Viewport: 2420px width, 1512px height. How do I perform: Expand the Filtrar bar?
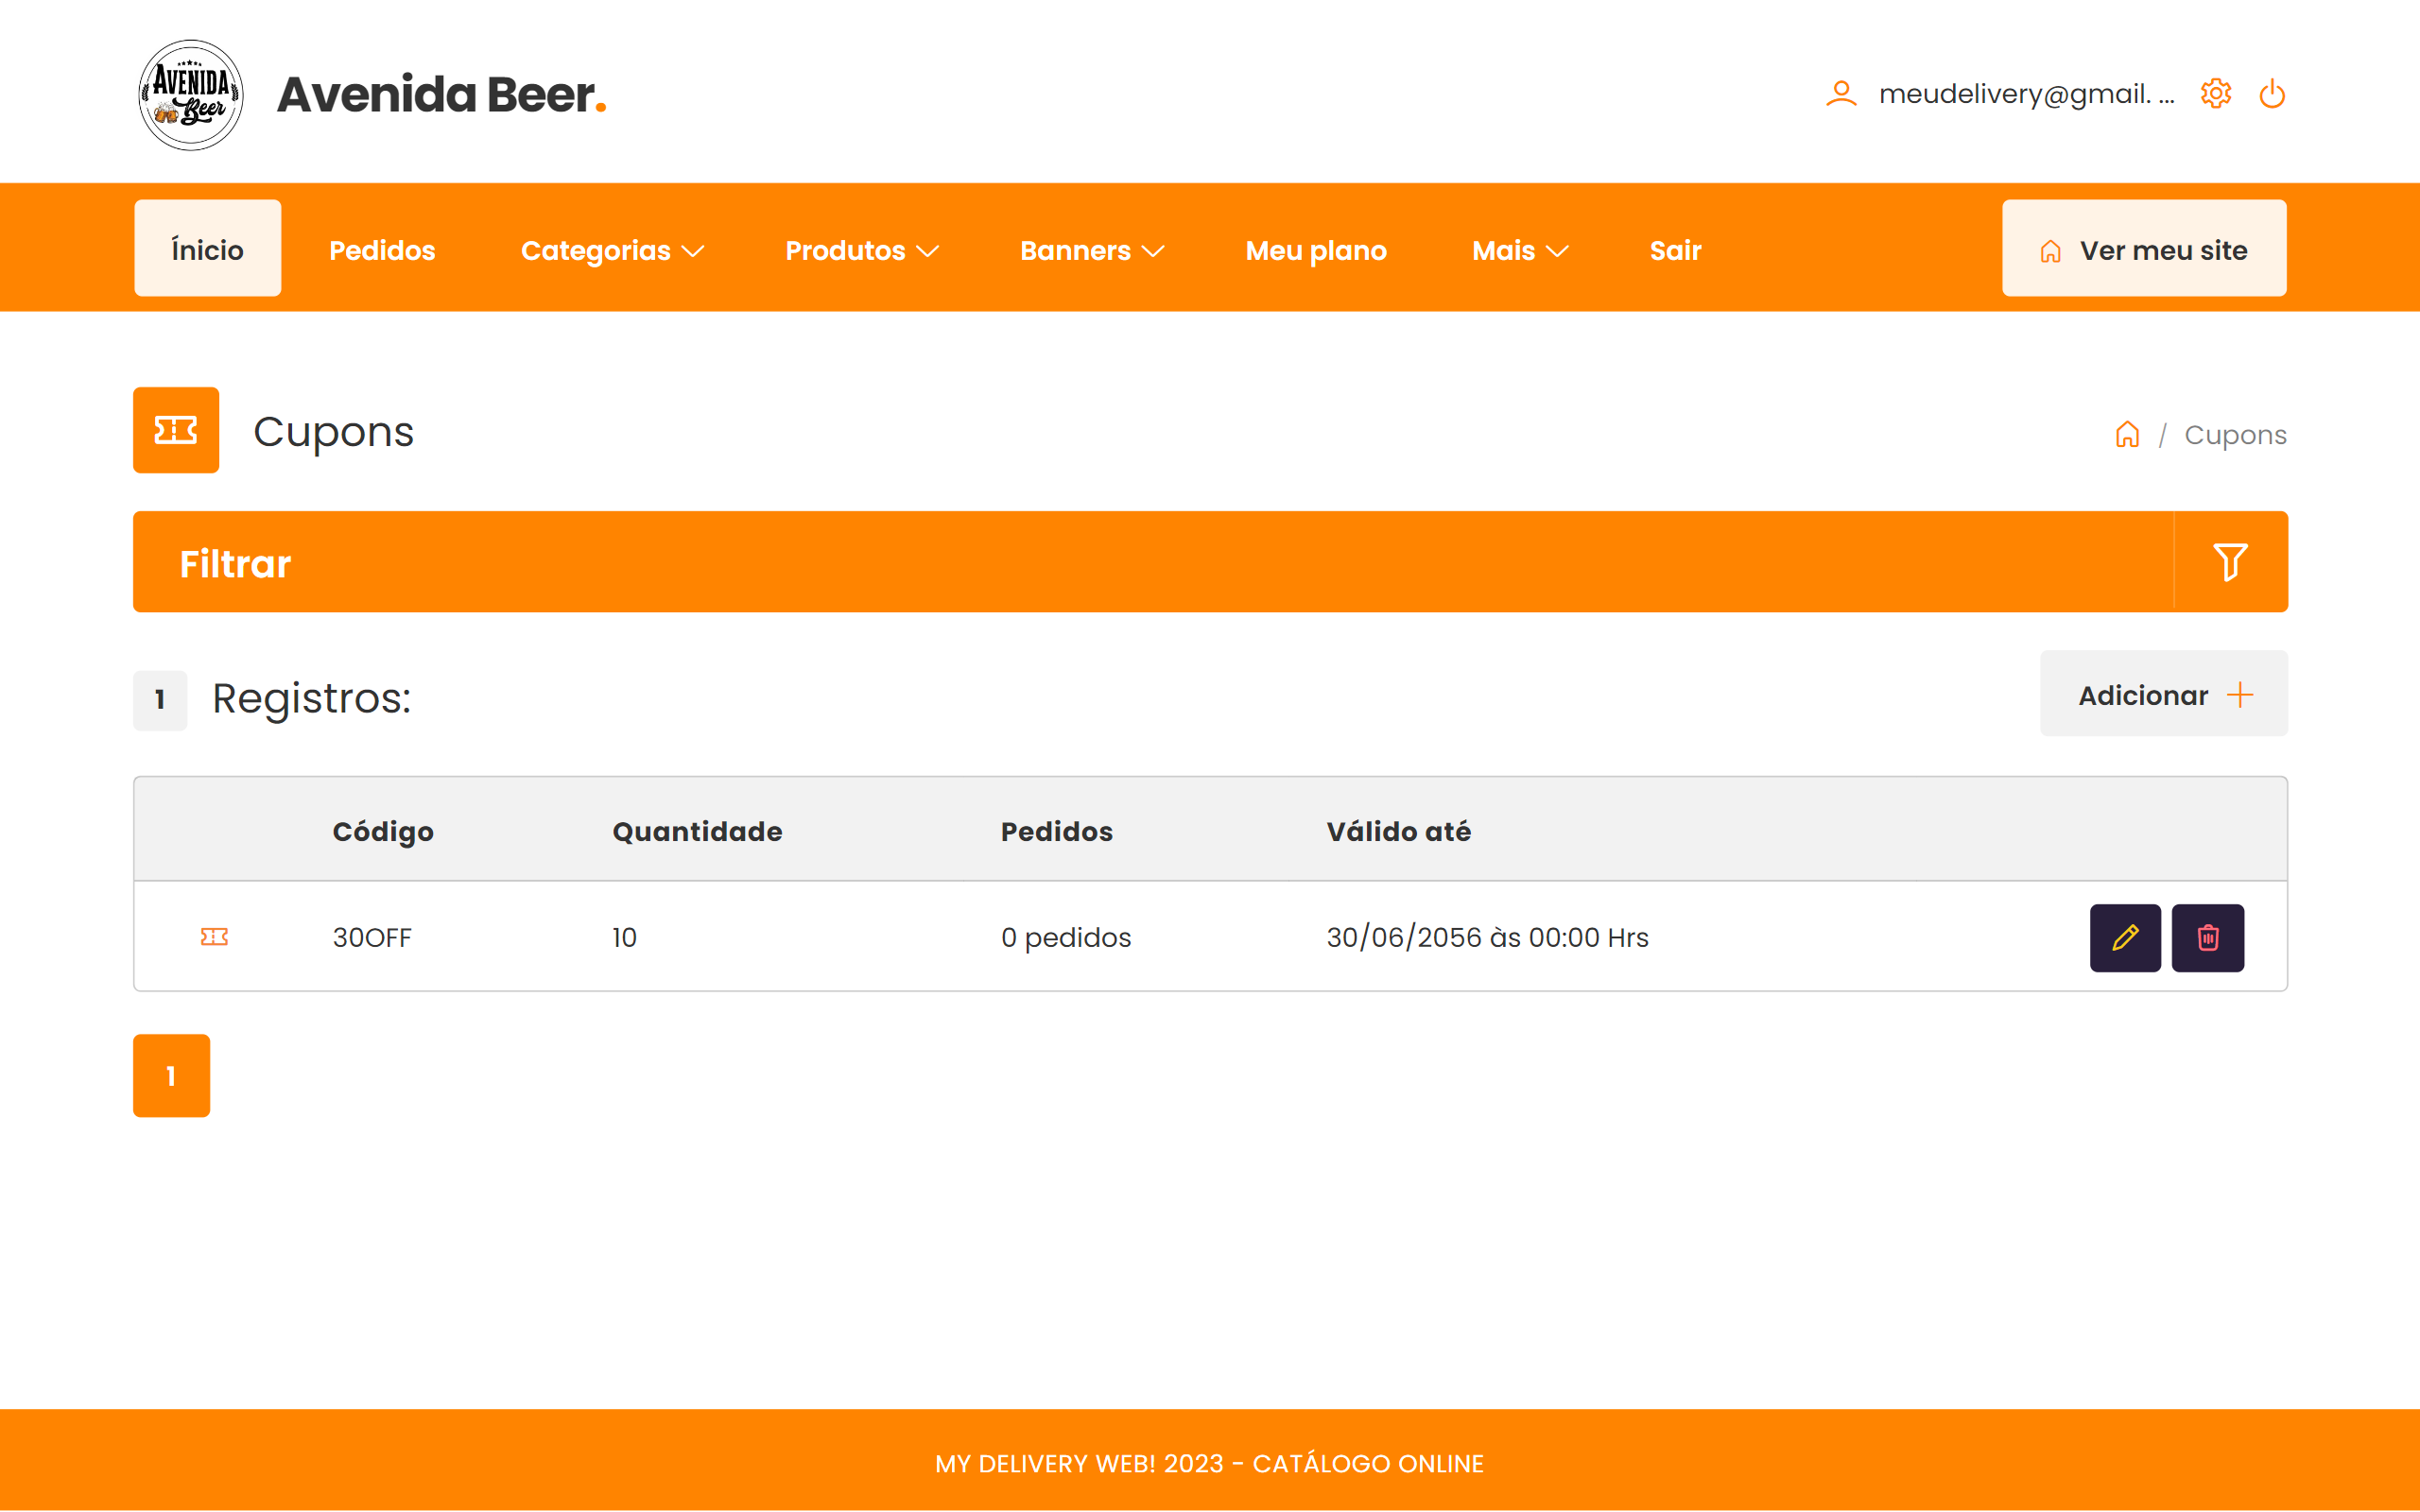(x=1150, y=562)
